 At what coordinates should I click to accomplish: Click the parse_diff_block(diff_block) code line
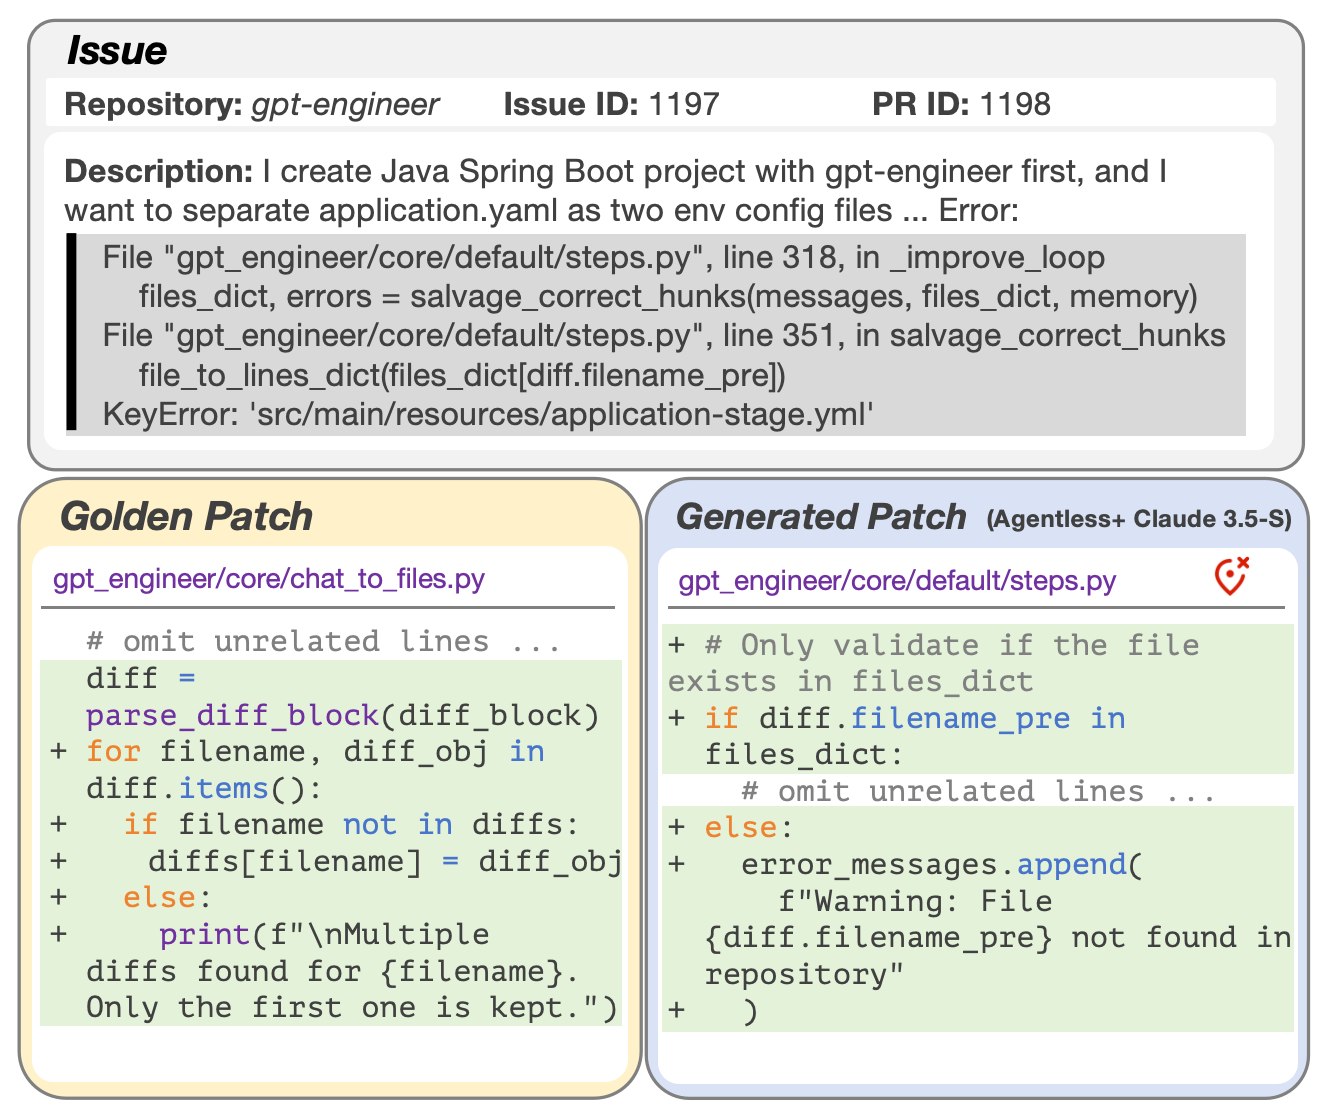tap(342, 715)
